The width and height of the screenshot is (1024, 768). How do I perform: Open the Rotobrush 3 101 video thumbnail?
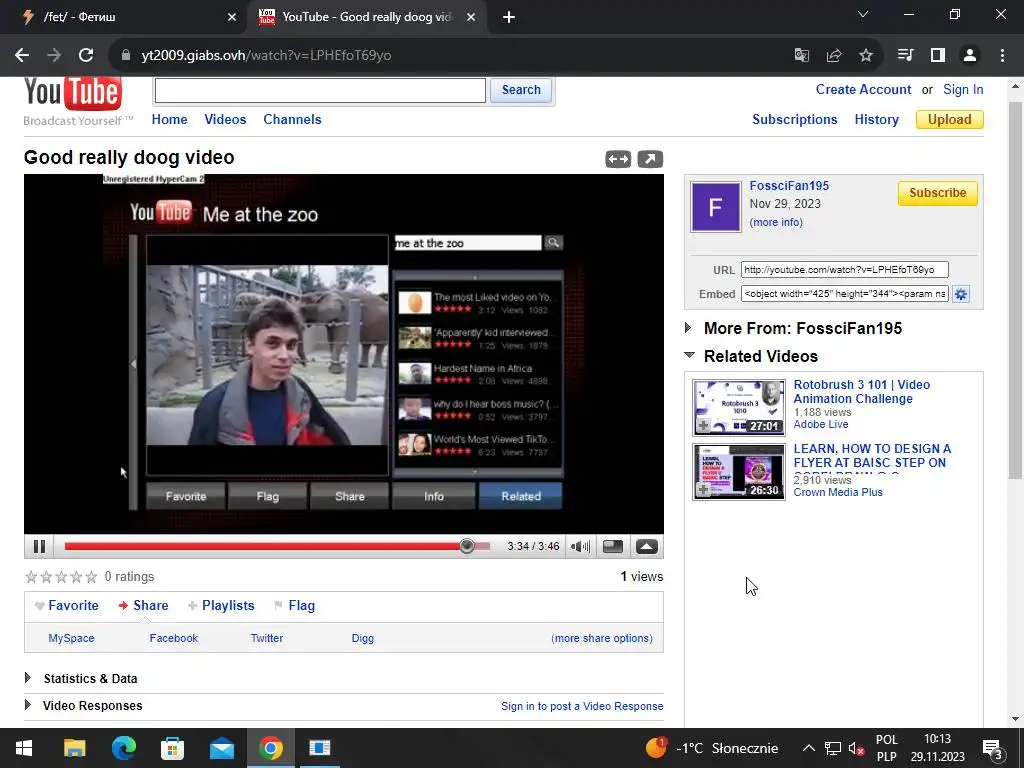click(739, 408)
